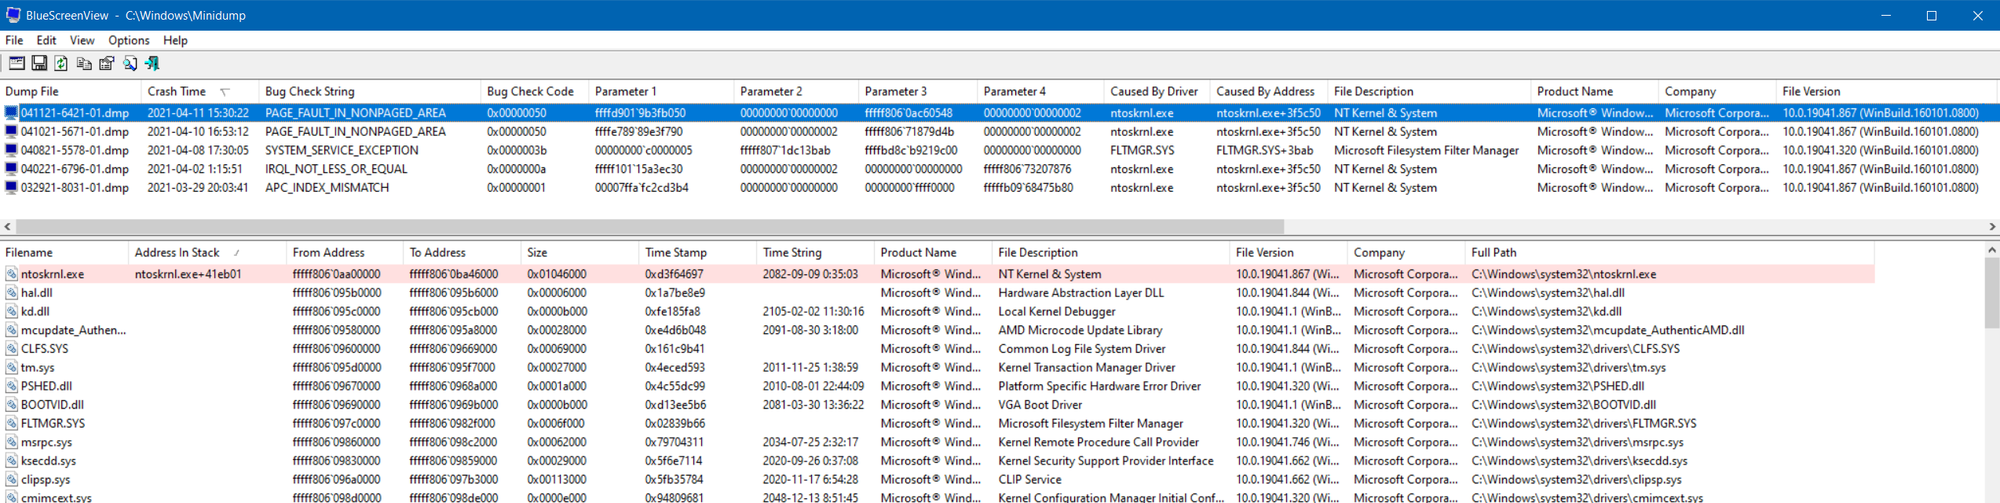
Task: Click the file icon beside msrpc.sys
Action: click(x=12, y=442)
